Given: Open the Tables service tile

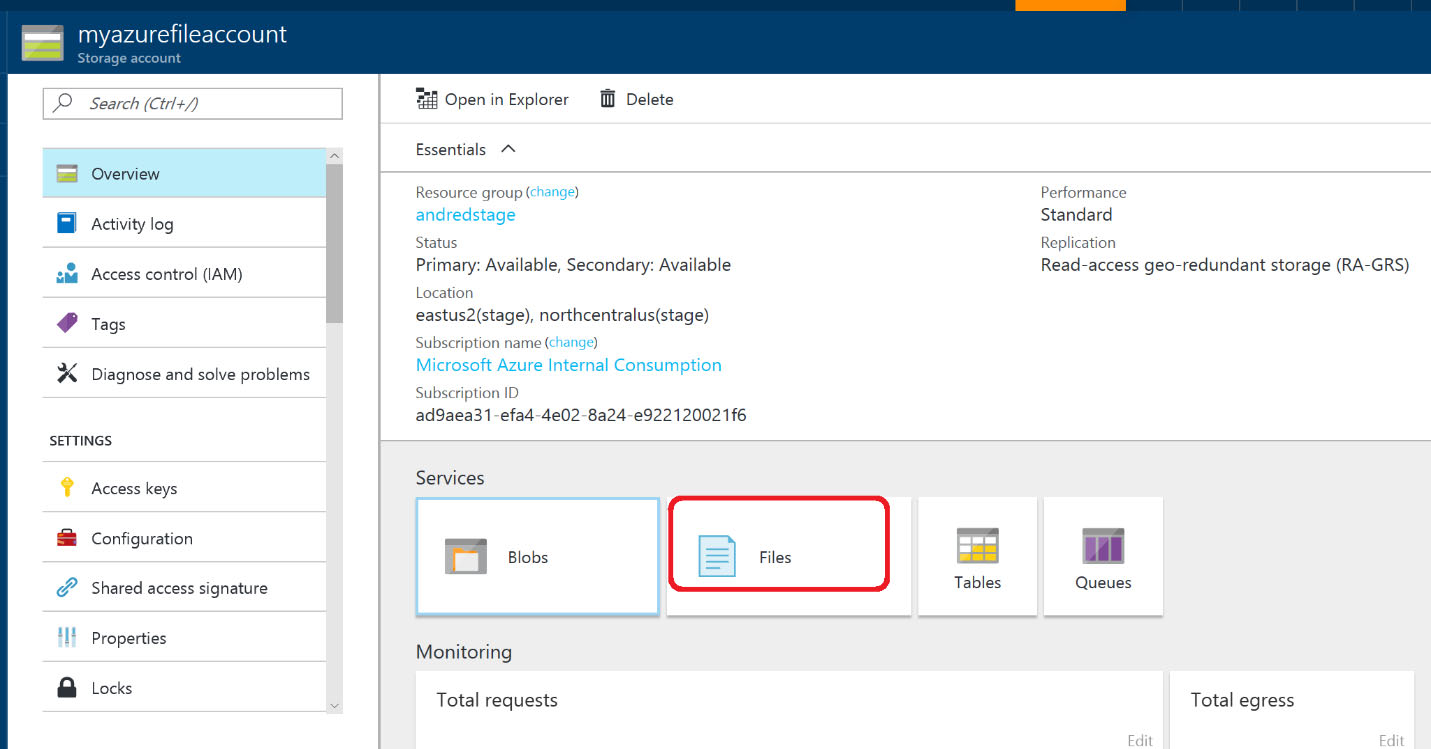Looking at the screenshot, I should [977, 556].
